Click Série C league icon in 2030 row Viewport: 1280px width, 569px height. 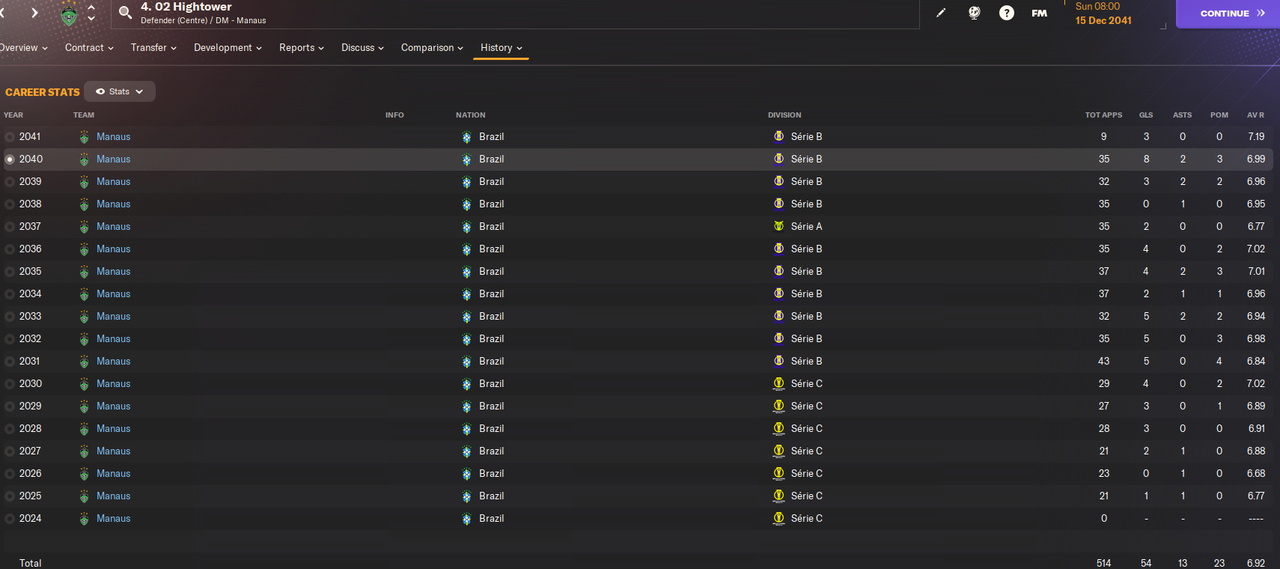tap(778, 384)
